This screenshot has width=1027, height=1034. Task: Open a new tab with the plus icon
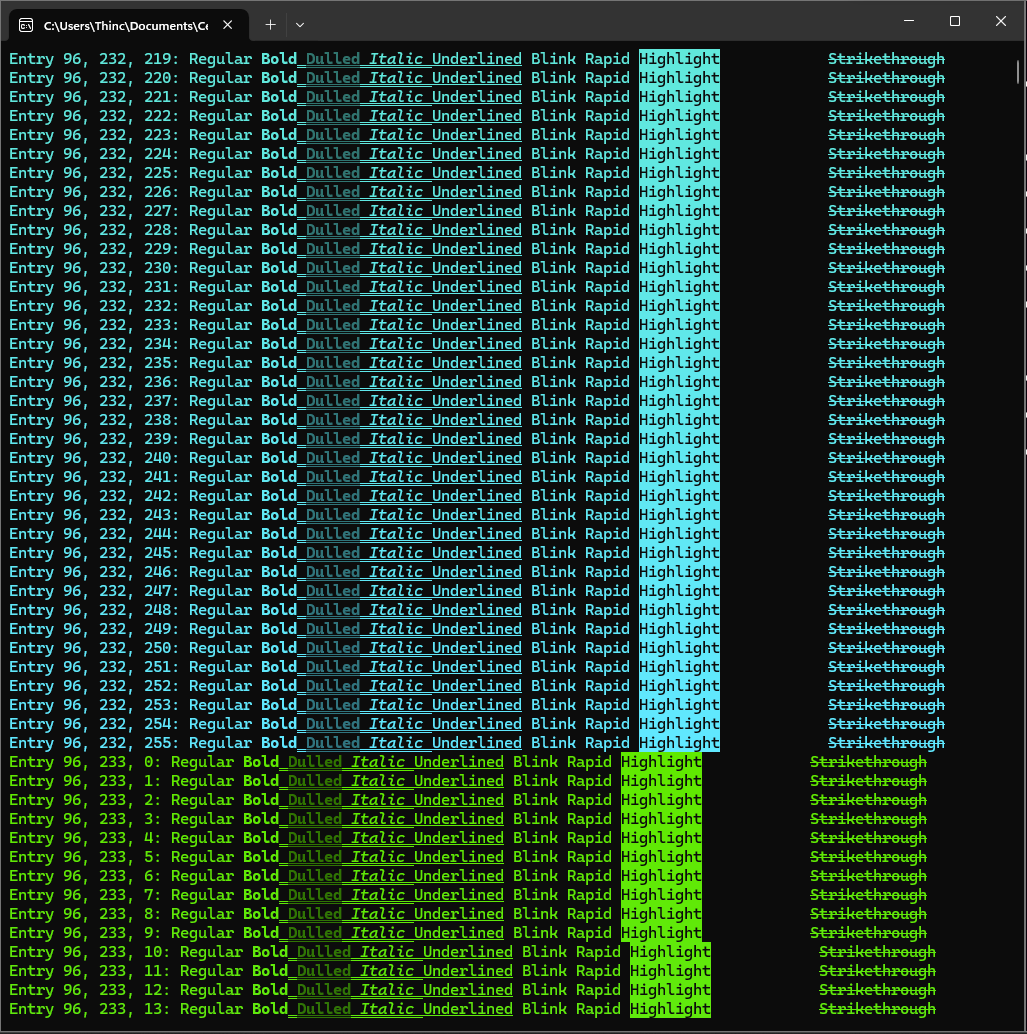[270, 24]
